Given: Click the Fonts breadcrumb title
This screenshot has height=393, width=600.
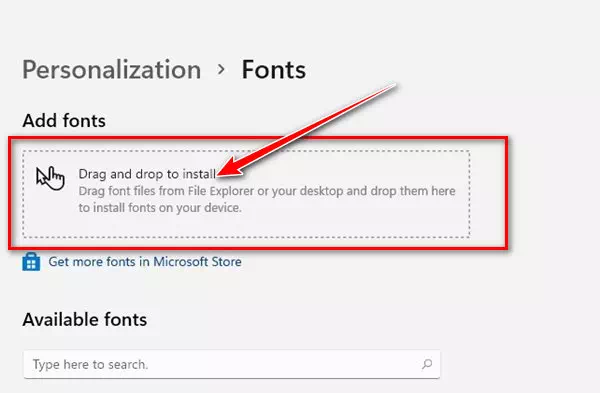Looking at the screenshot, I should (274, 70).
